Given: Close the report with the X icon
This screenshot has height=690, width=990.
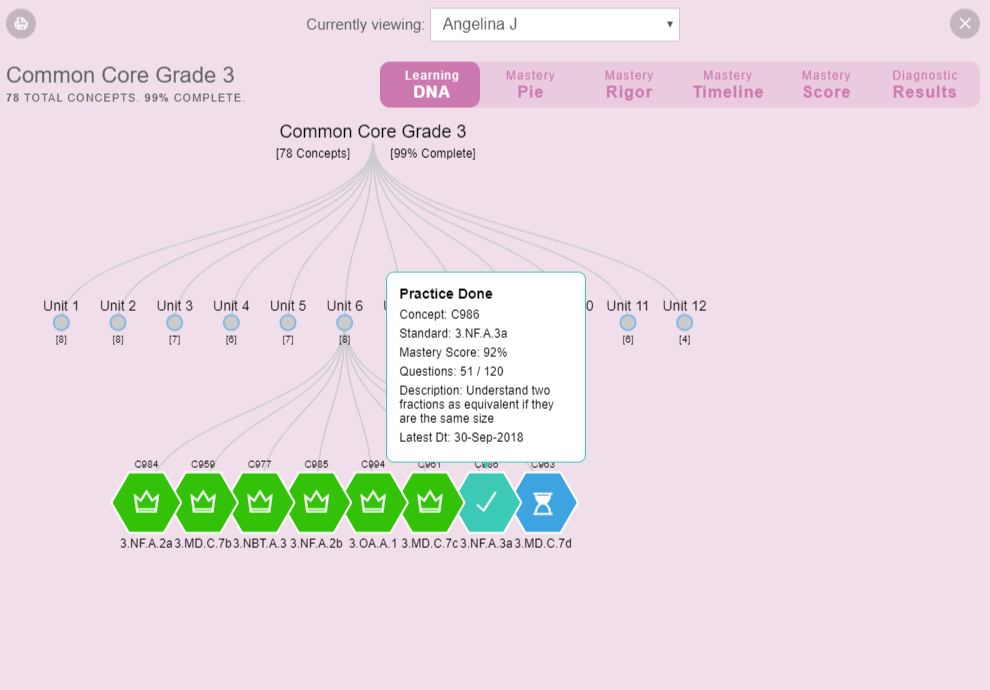Looking at the screenshot, I should click(964, 23).
